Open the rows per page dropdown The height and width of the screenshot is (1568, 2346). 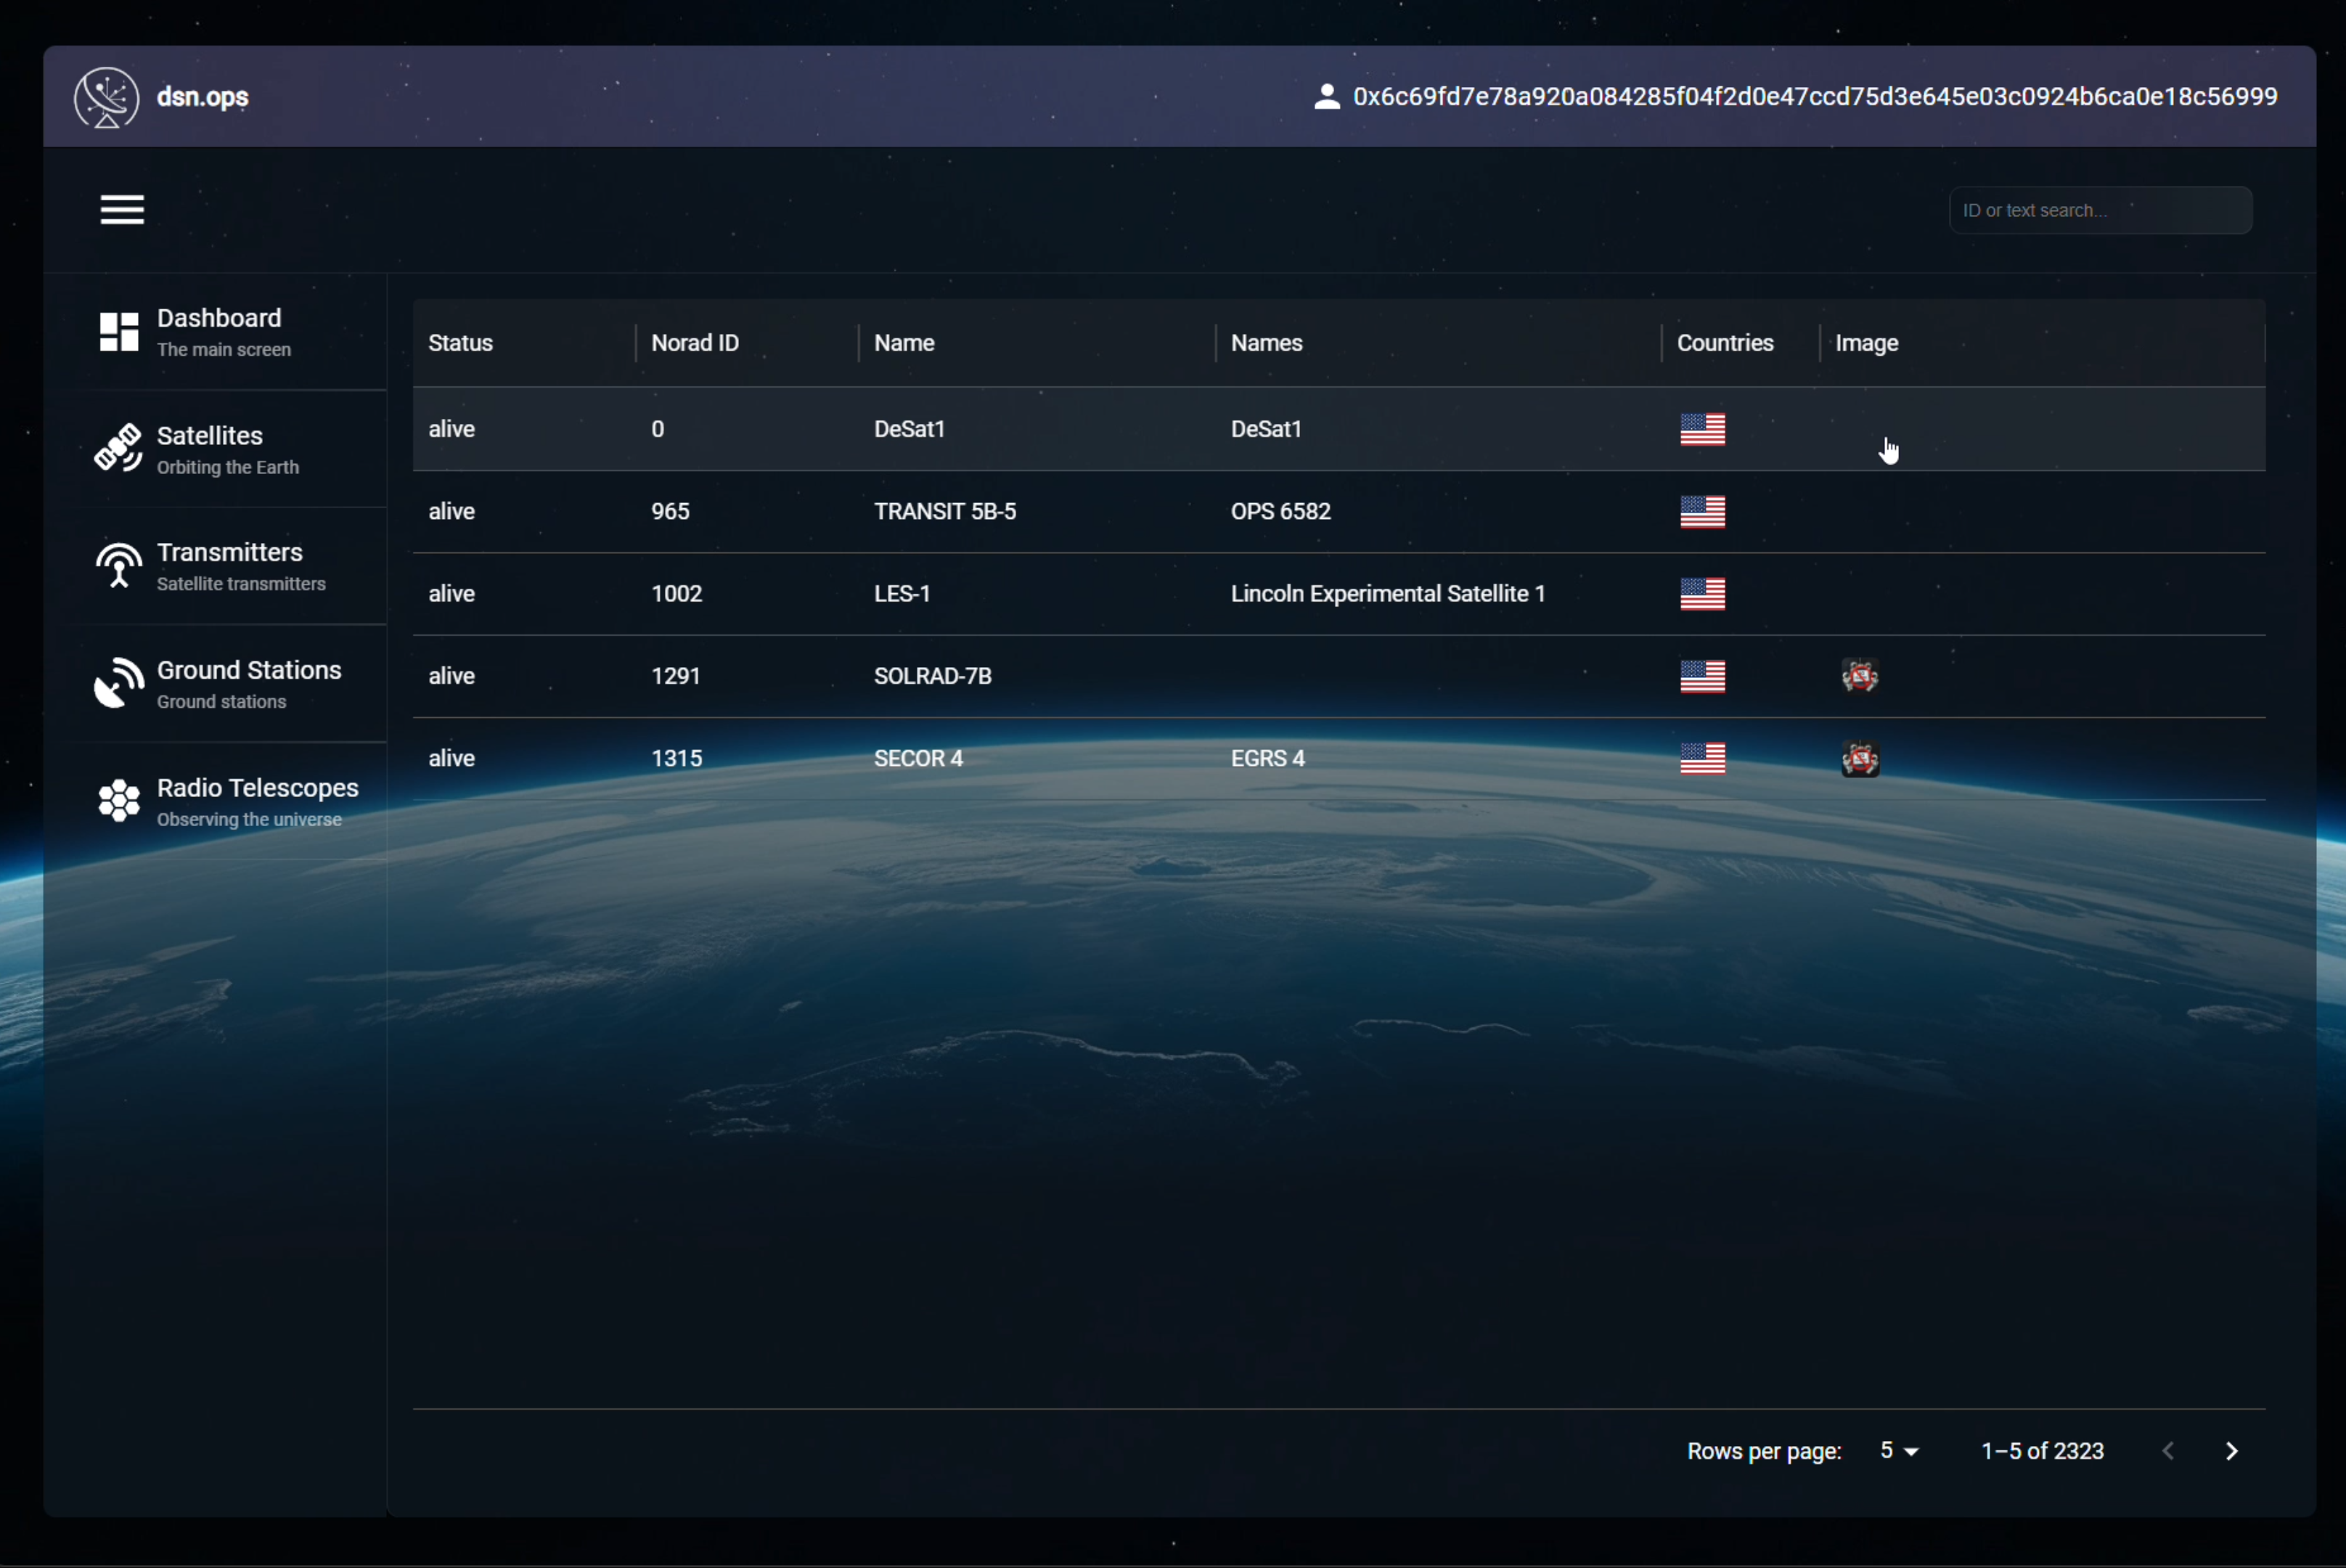tap(1899, 1451)
